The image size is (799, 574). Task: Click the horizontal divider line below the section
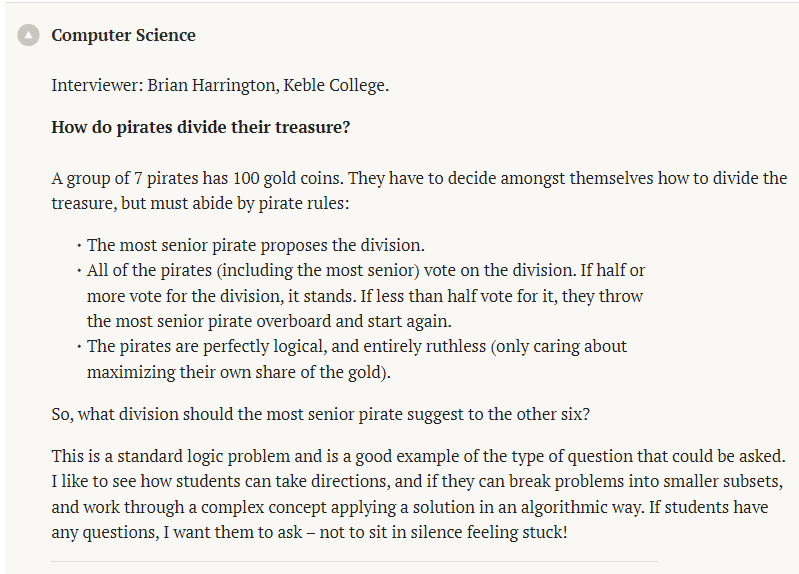(x=355, y=562)
